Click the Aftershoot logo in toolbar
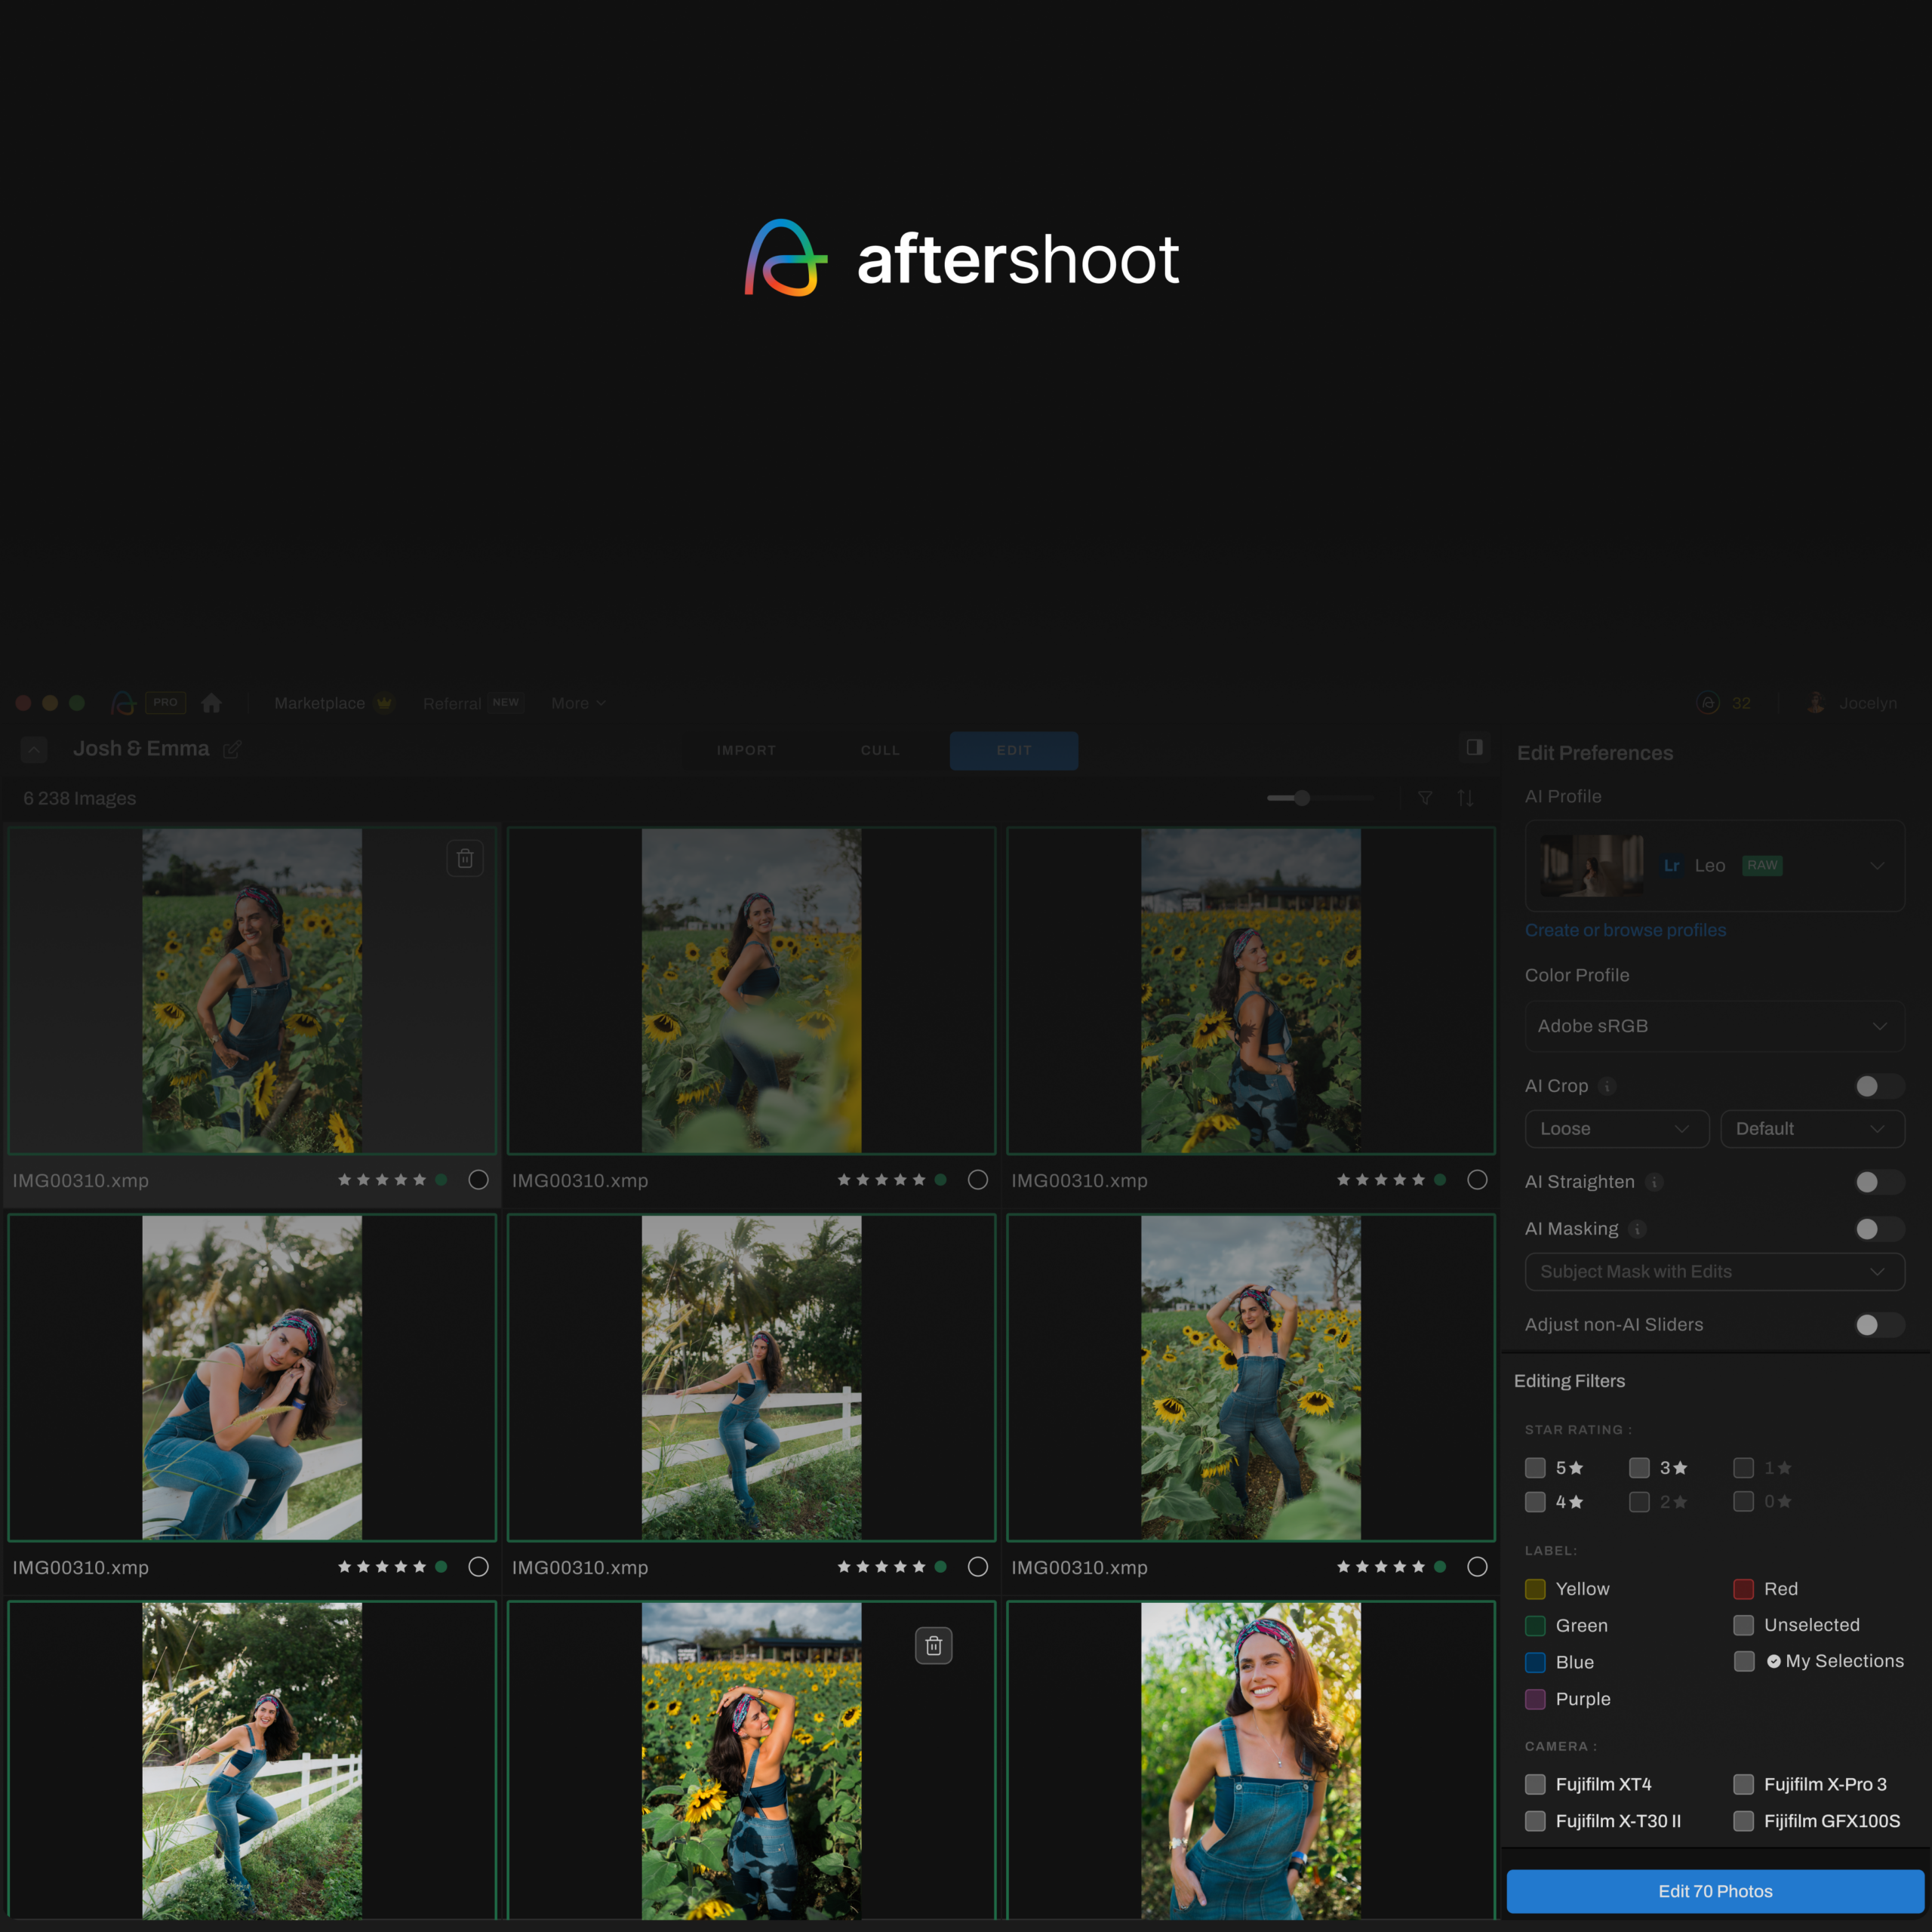The image size is (1932, 1932). (x=124, y=703)
